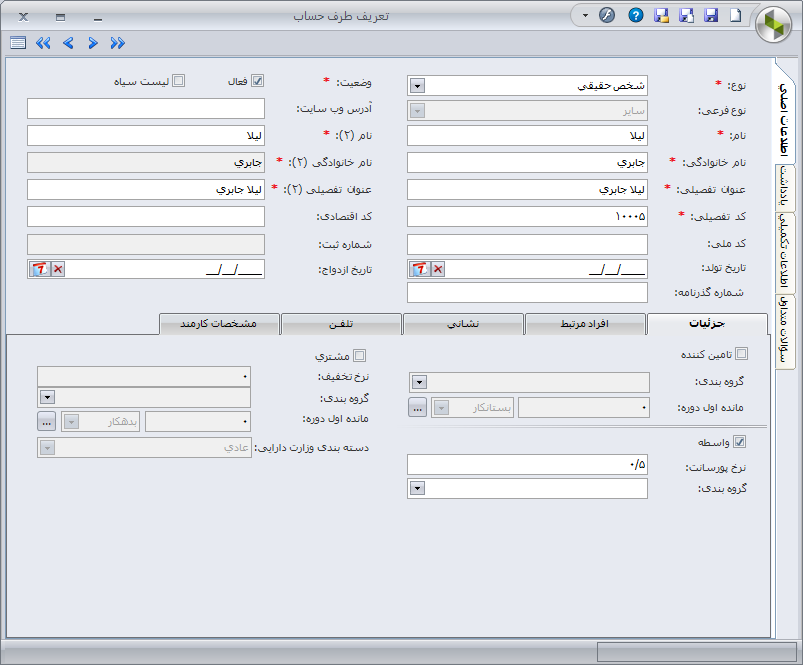Open the افراد مرتبط (related persons) tab
The width and height of the screenshot is (803, 665).
pyautogui.click(x=585, y=324)
